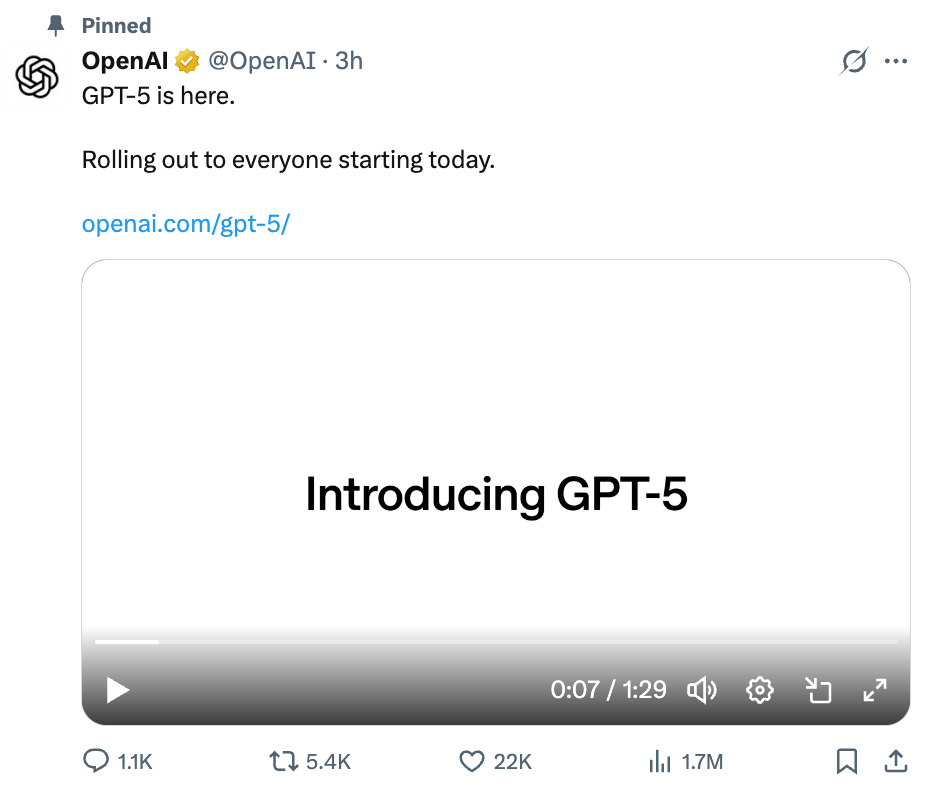Share the post using the upload icon

tap(895, 762)
